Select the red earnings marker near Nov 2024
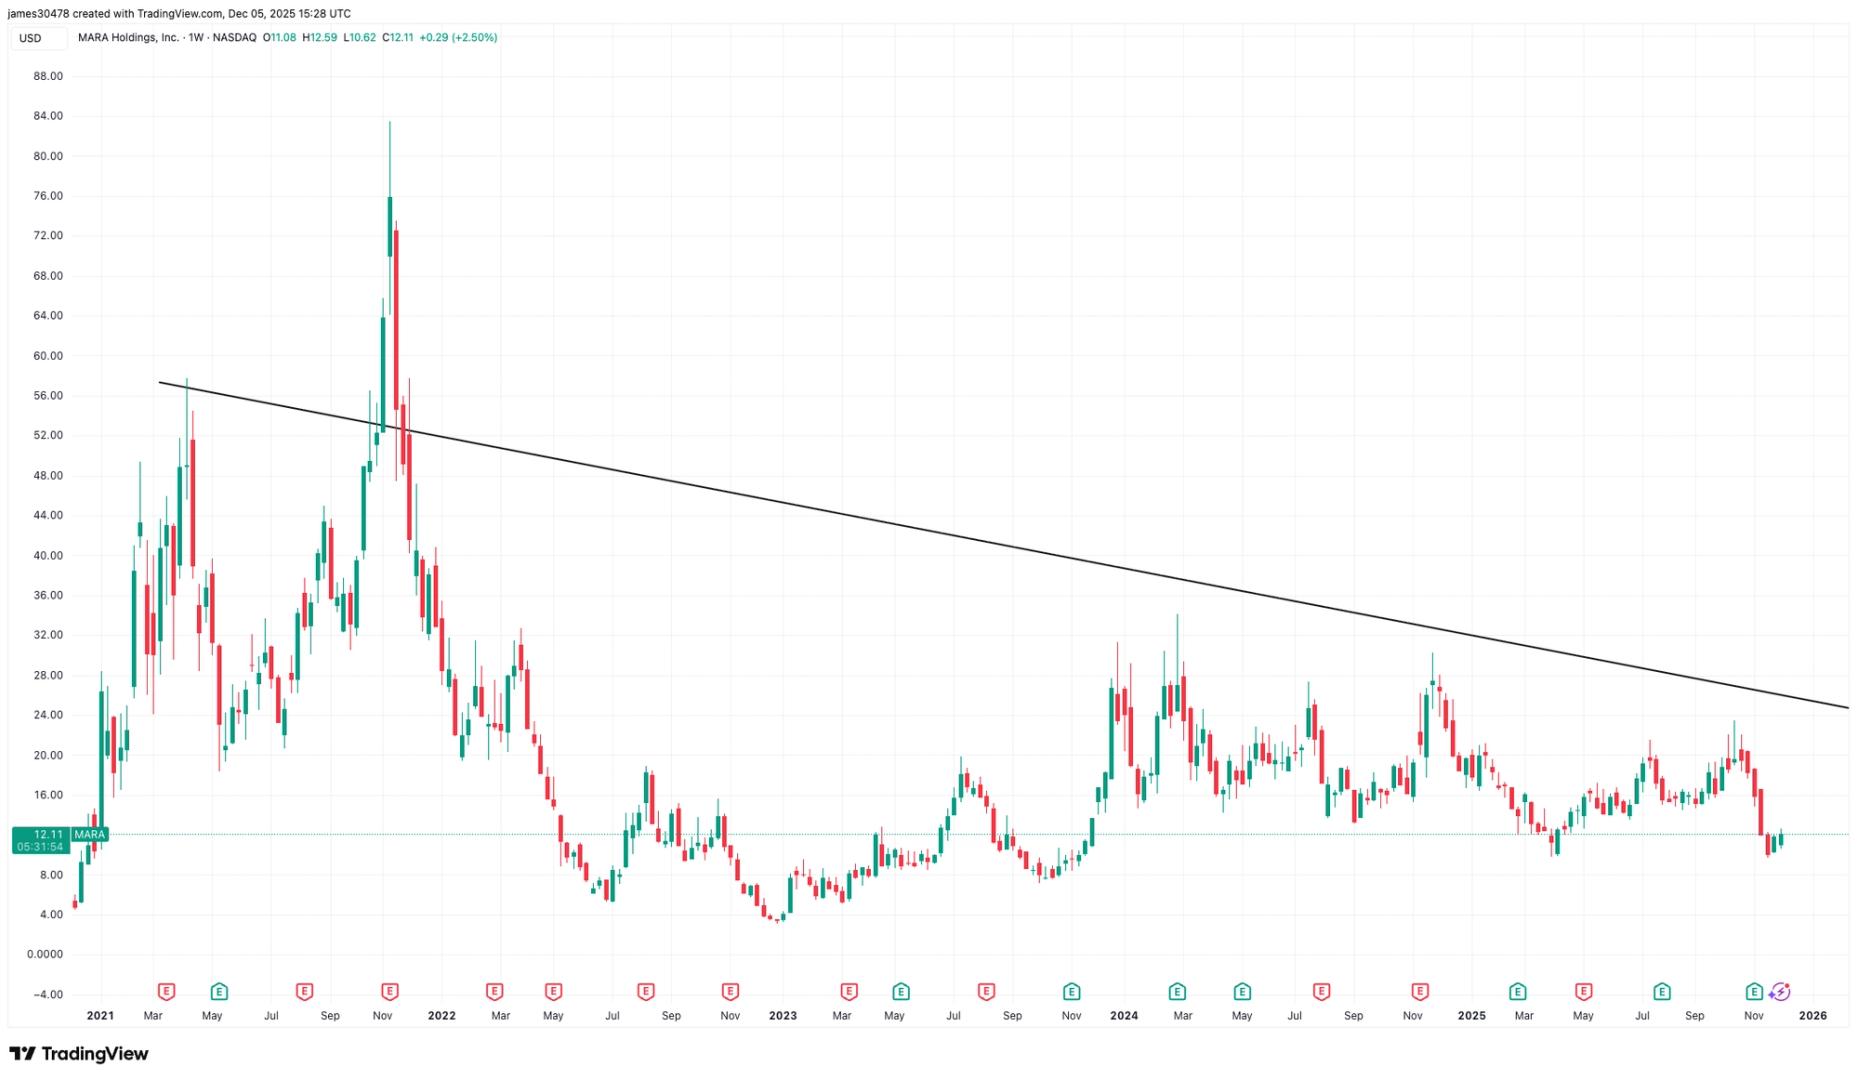 [1420, 991]
